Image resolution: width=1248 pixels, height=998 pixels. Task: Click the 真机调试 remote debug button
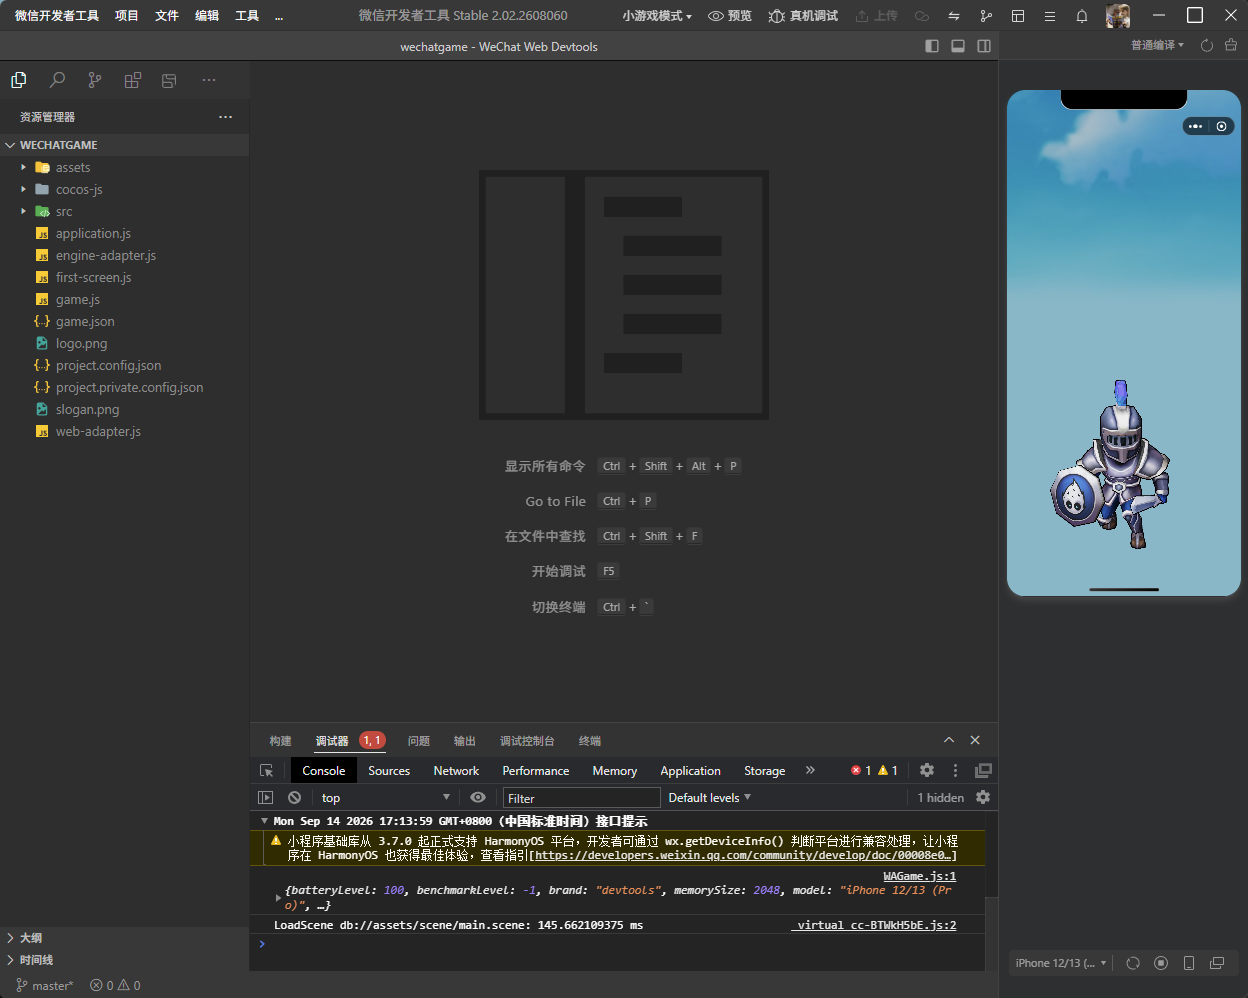(x=803, y=16)
